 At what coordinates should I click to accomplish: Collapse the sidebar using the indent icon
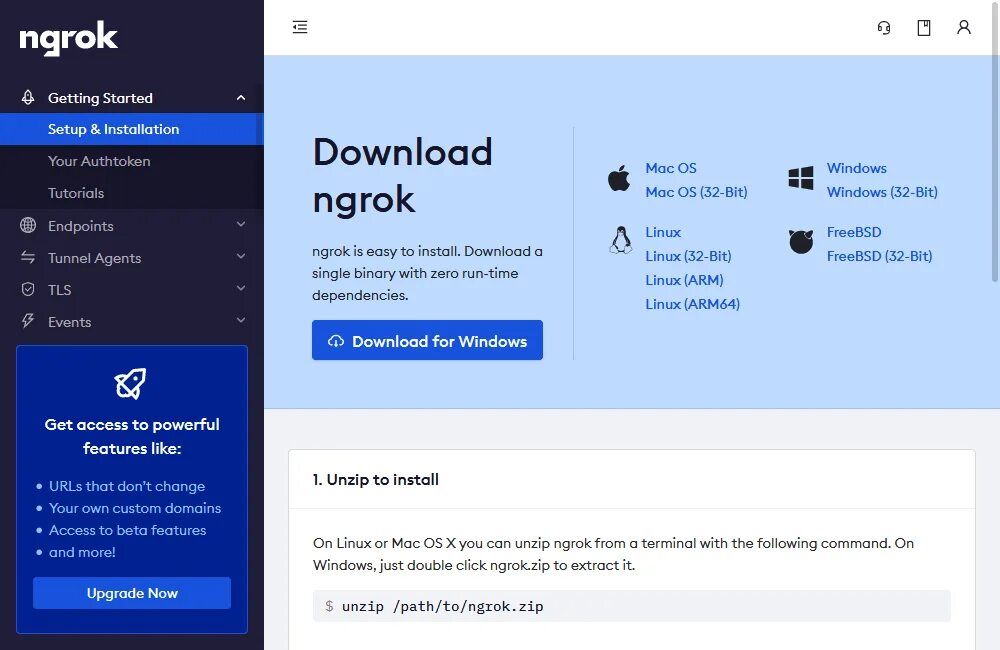300,27
